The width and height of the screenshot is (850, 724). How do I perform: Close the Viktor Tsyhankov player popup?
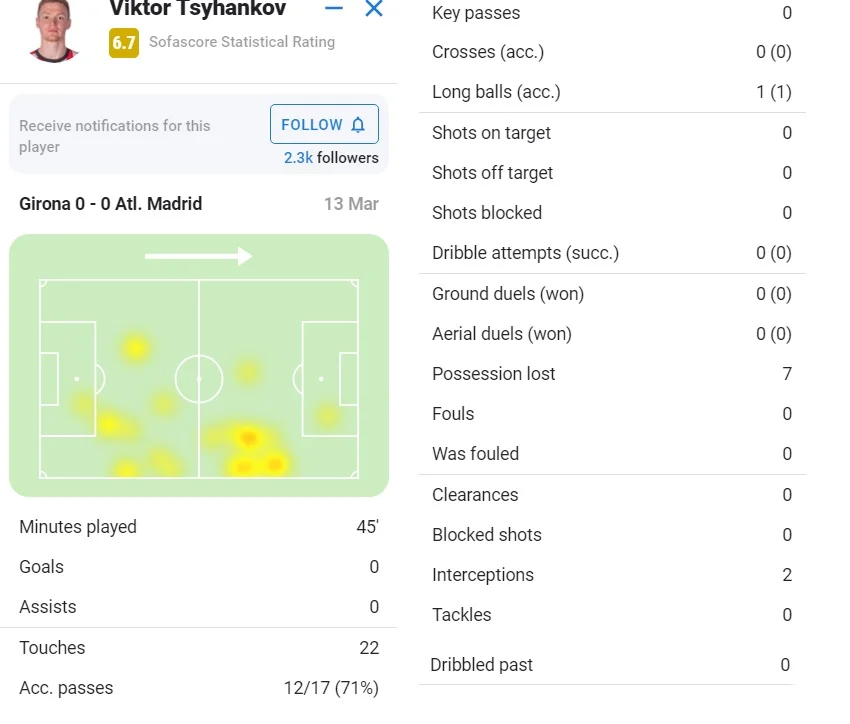374,9
